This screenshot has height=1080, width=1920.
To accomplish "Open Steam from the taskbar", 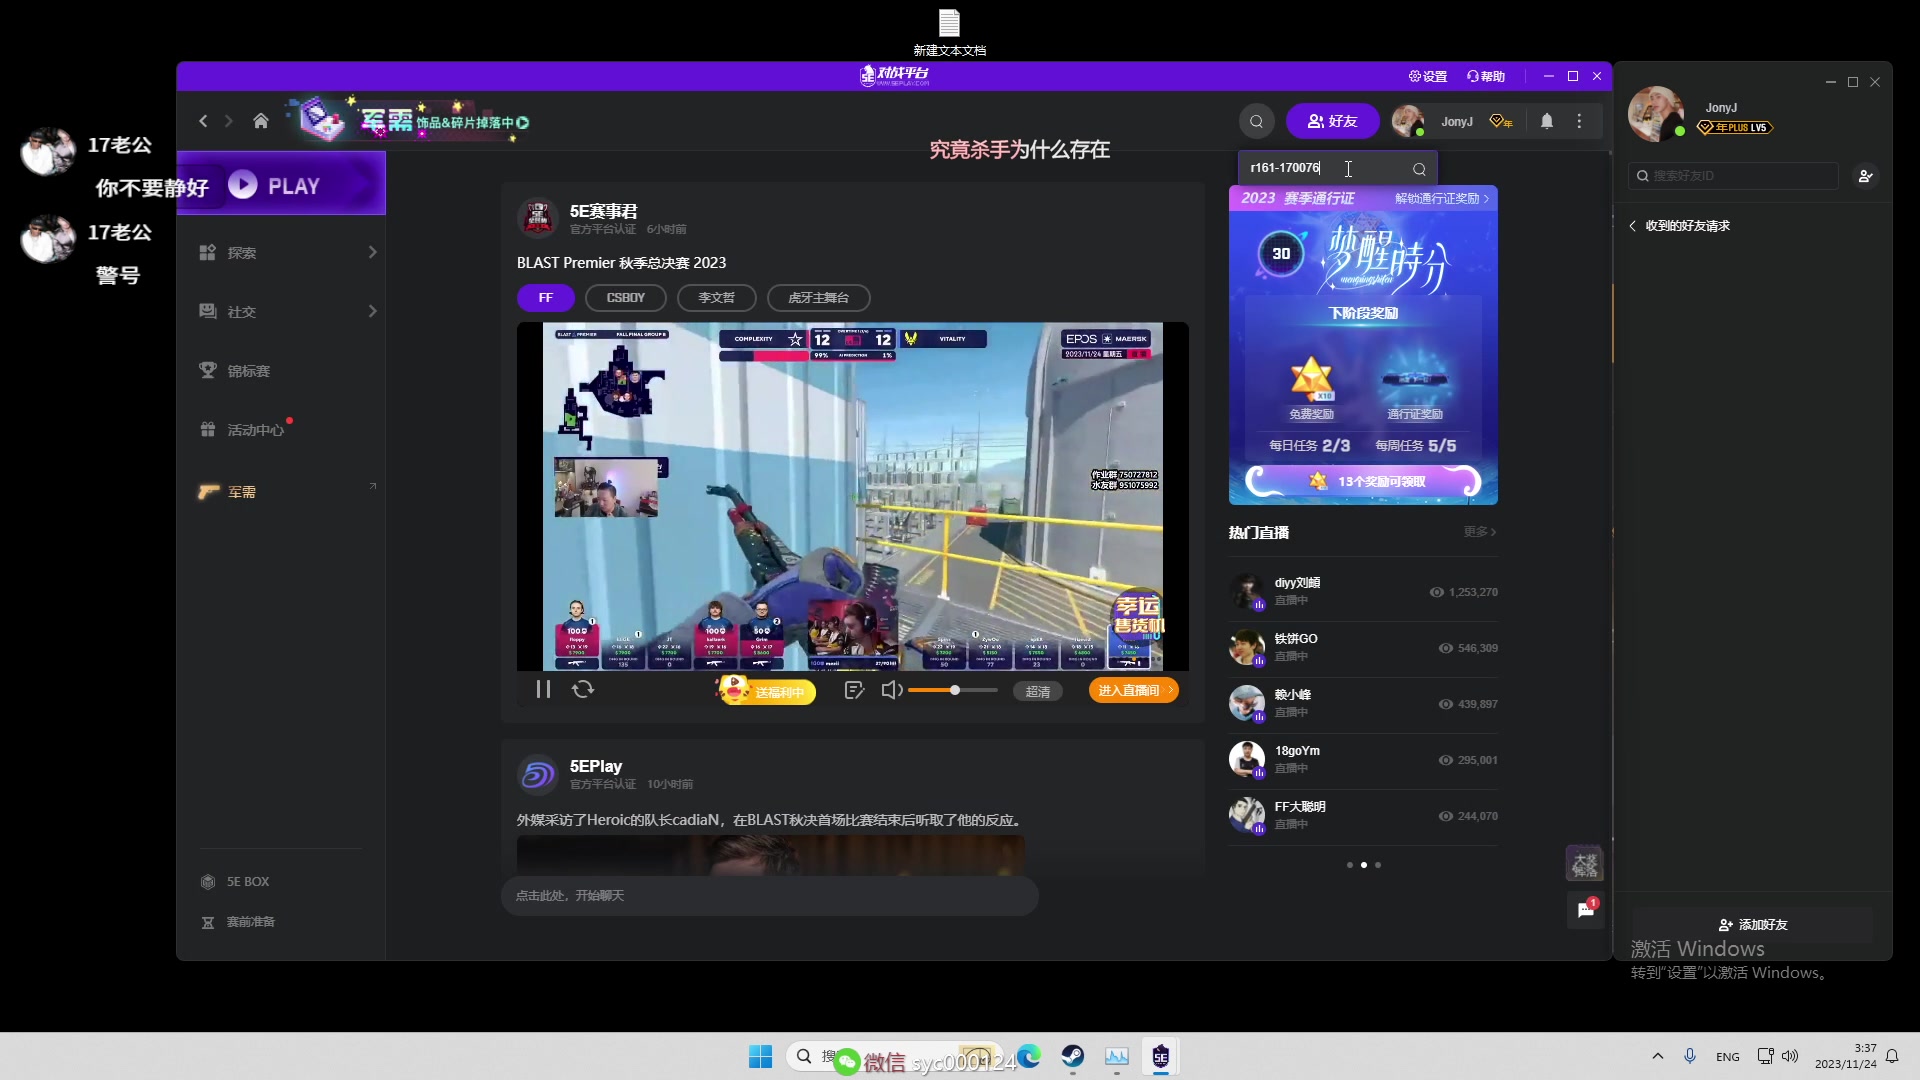I will pyautogui.click(x=1073, y=1056).
